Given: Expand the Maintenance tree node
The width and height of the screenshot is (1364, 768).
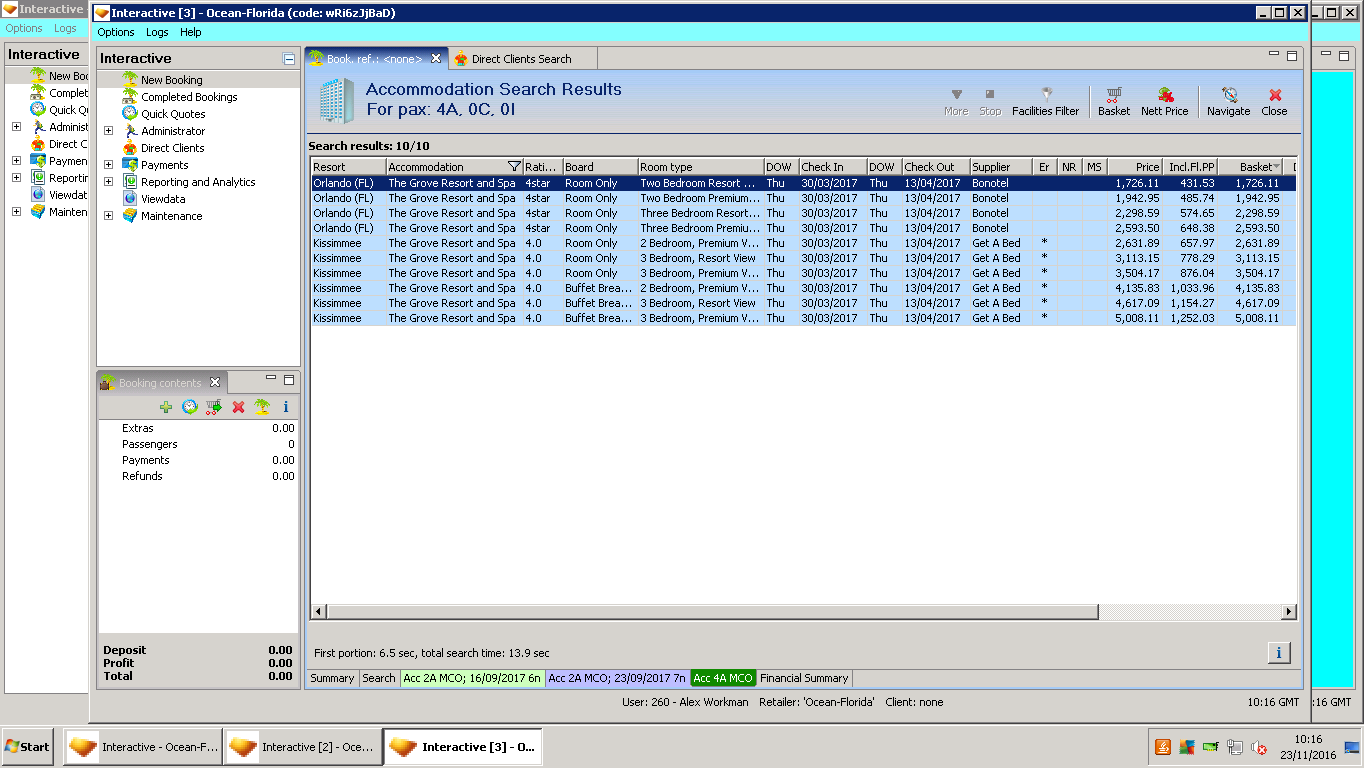Looking at the screenshot, I should click(x=109, y=216).
